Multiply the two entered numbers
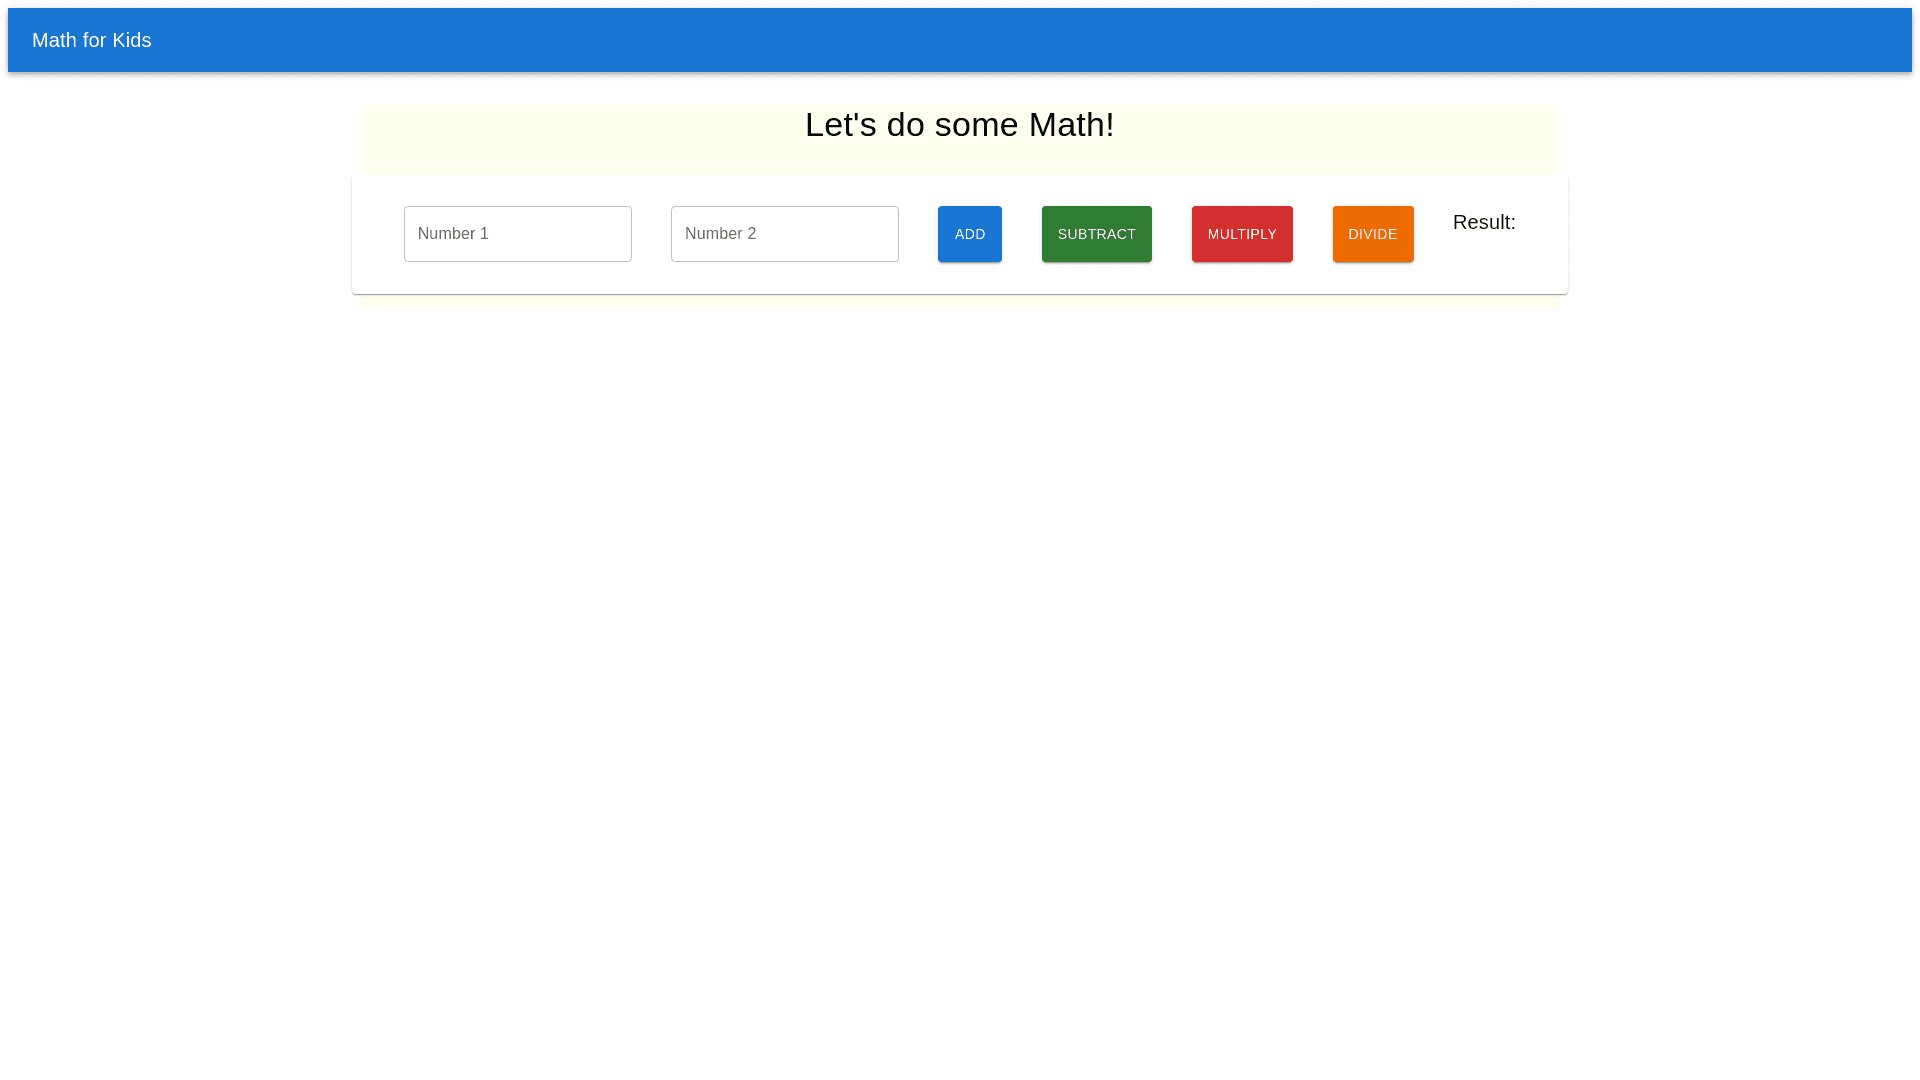 [1241, 234]
